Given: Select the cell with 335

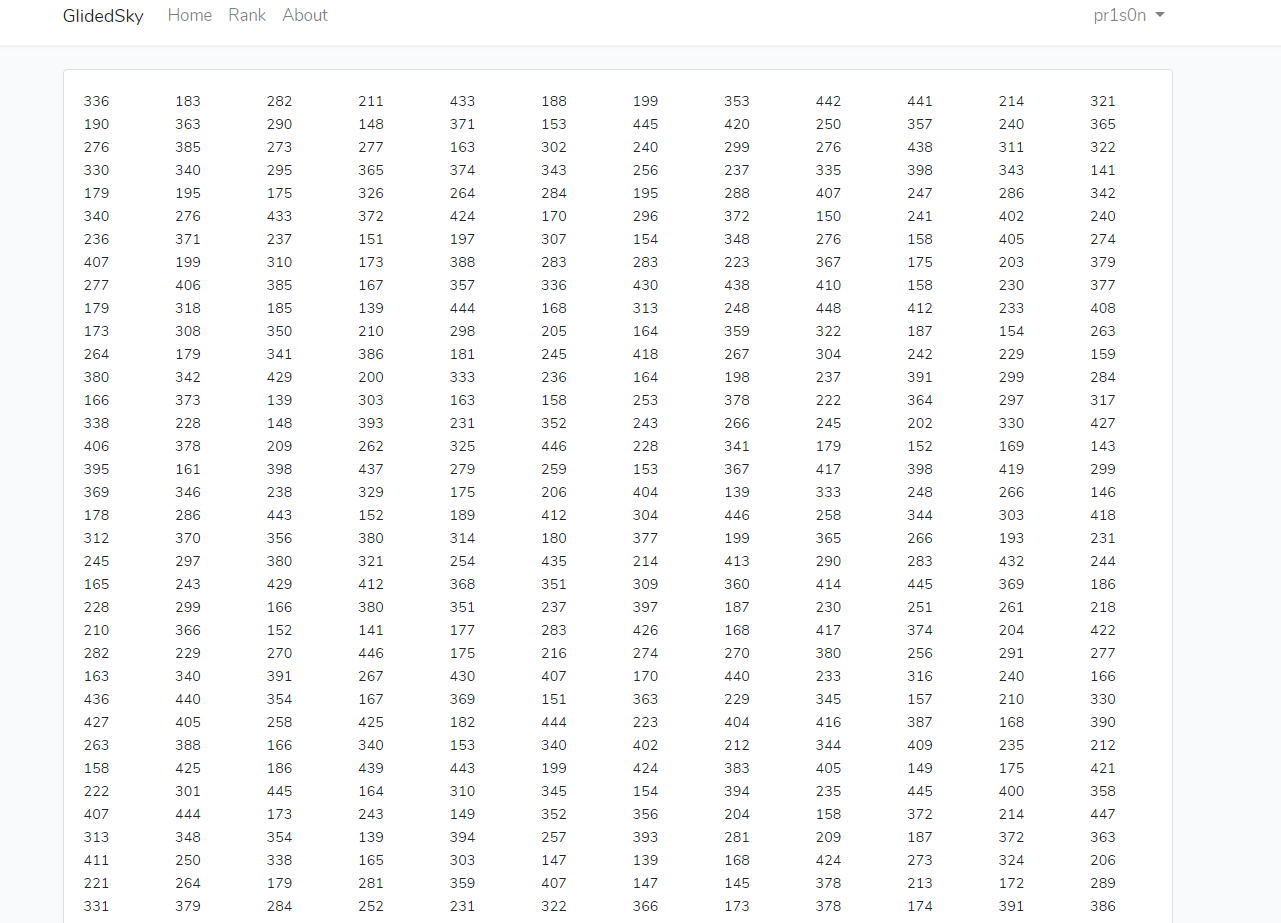Looking at the screenshot, I should 829,170.
